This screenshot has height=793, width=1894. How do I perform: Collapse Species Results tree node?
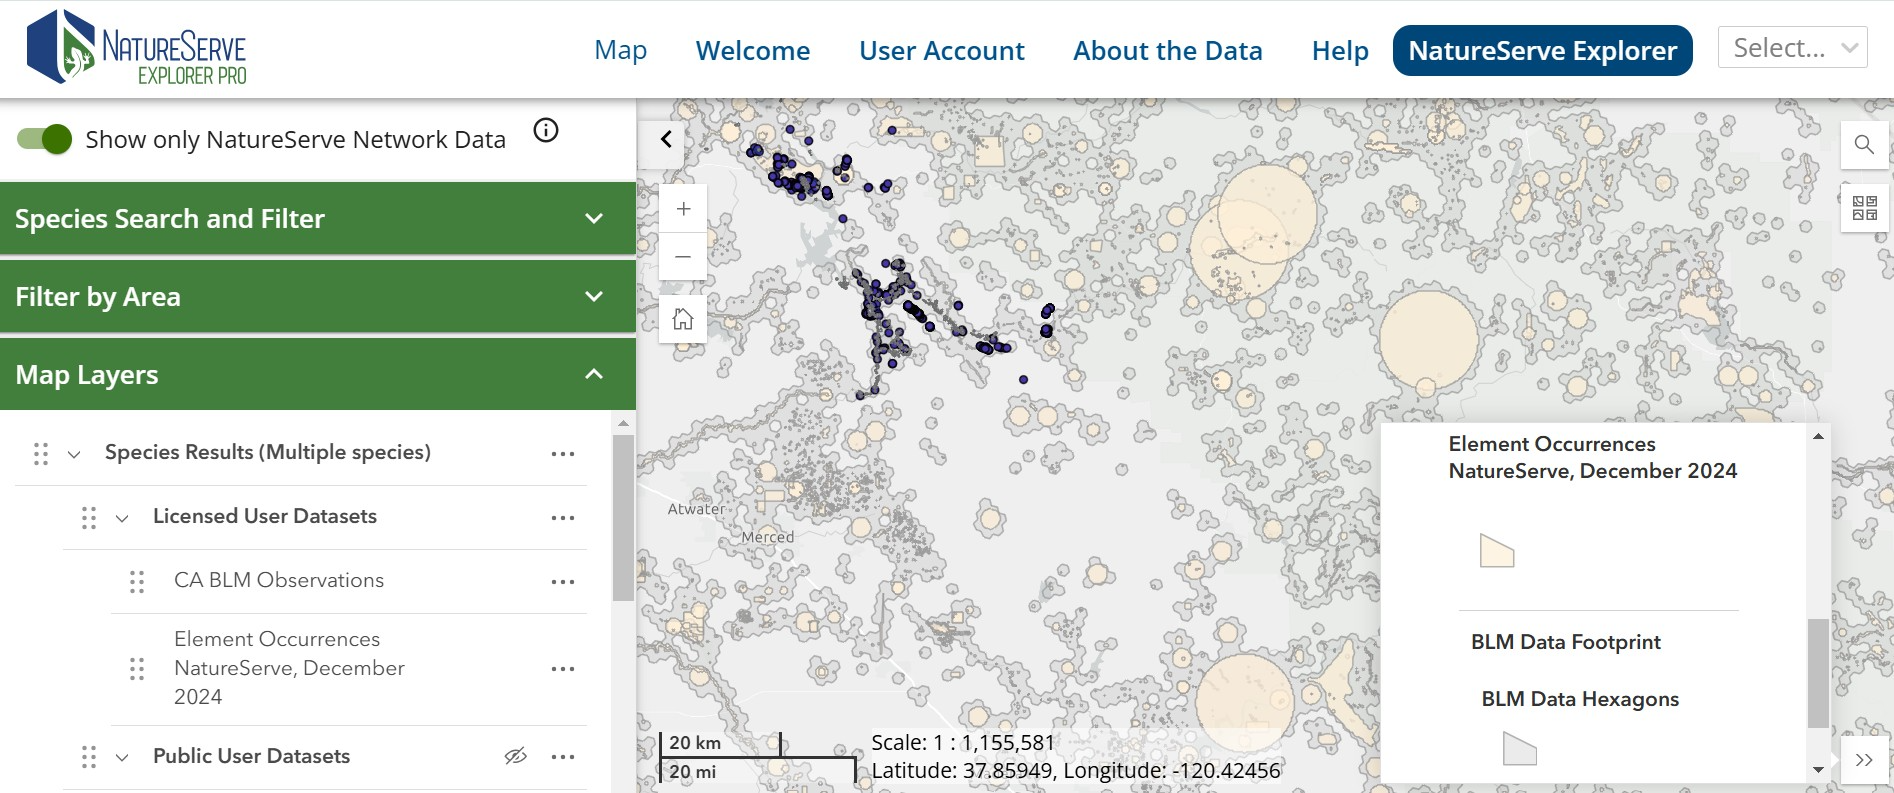coord(74,454)
